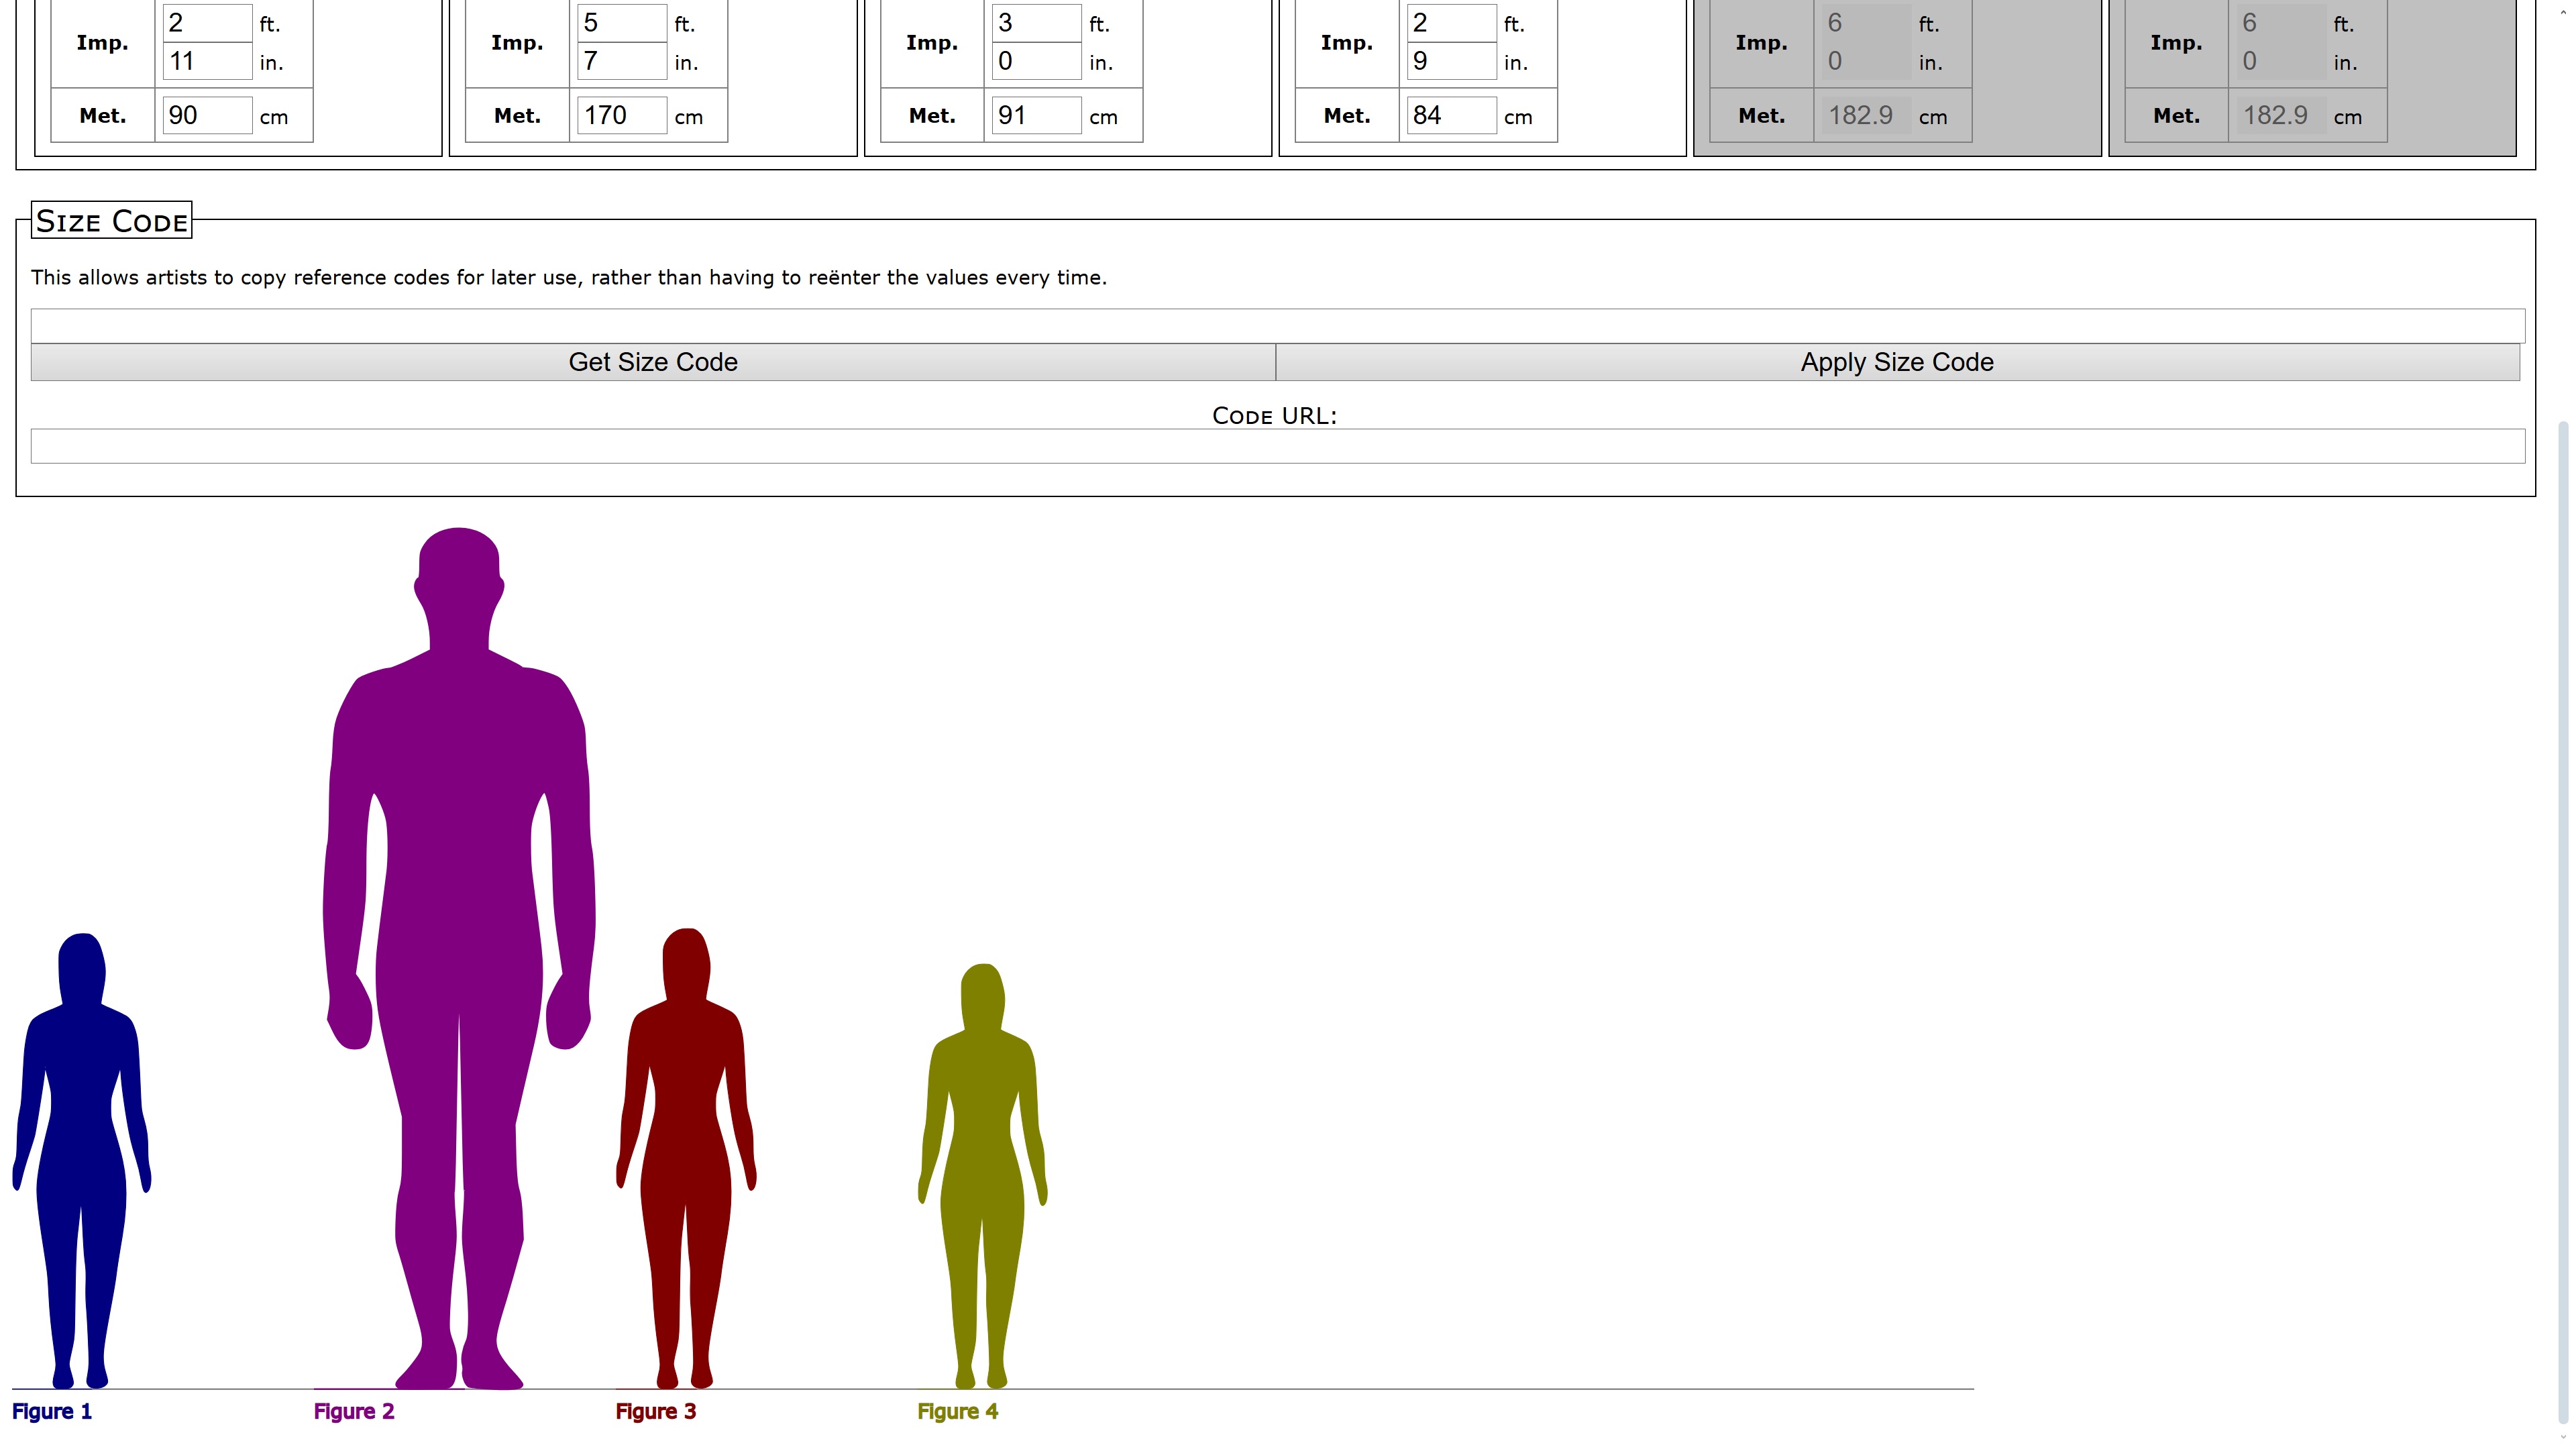
Task: Click the 170 cm metric field
Action: 621,115
